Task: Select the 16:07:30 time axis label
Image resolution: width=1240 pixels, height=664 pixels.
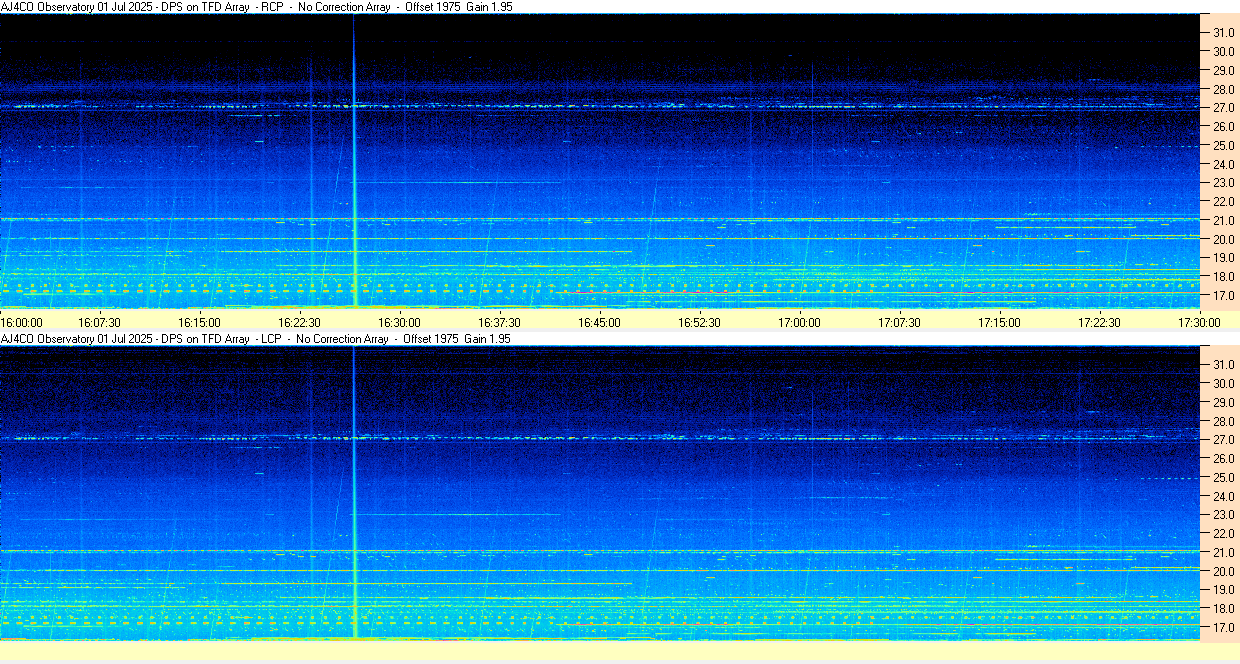Action: pyautogui.click(x=100, y=322)
